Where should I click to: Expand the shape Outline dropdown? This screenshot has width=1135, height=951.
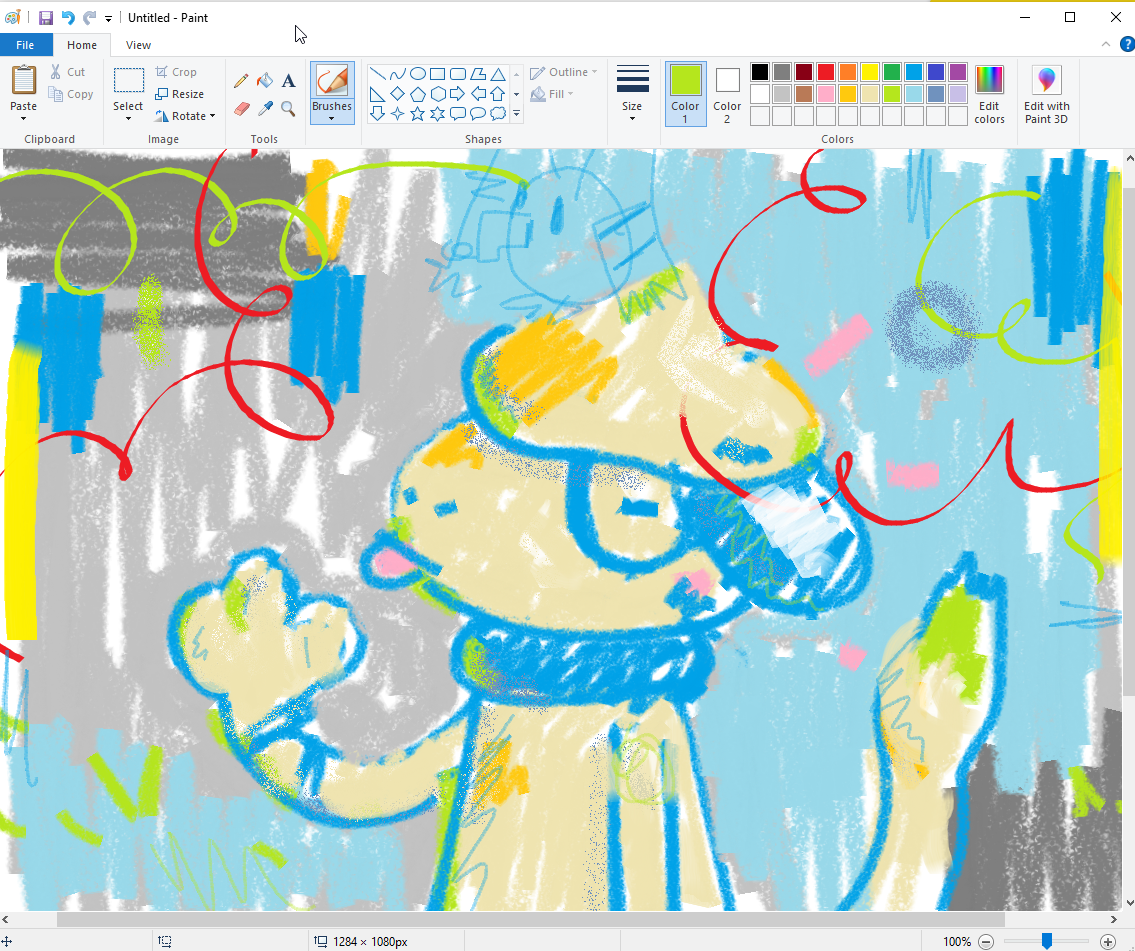[564, 72]
